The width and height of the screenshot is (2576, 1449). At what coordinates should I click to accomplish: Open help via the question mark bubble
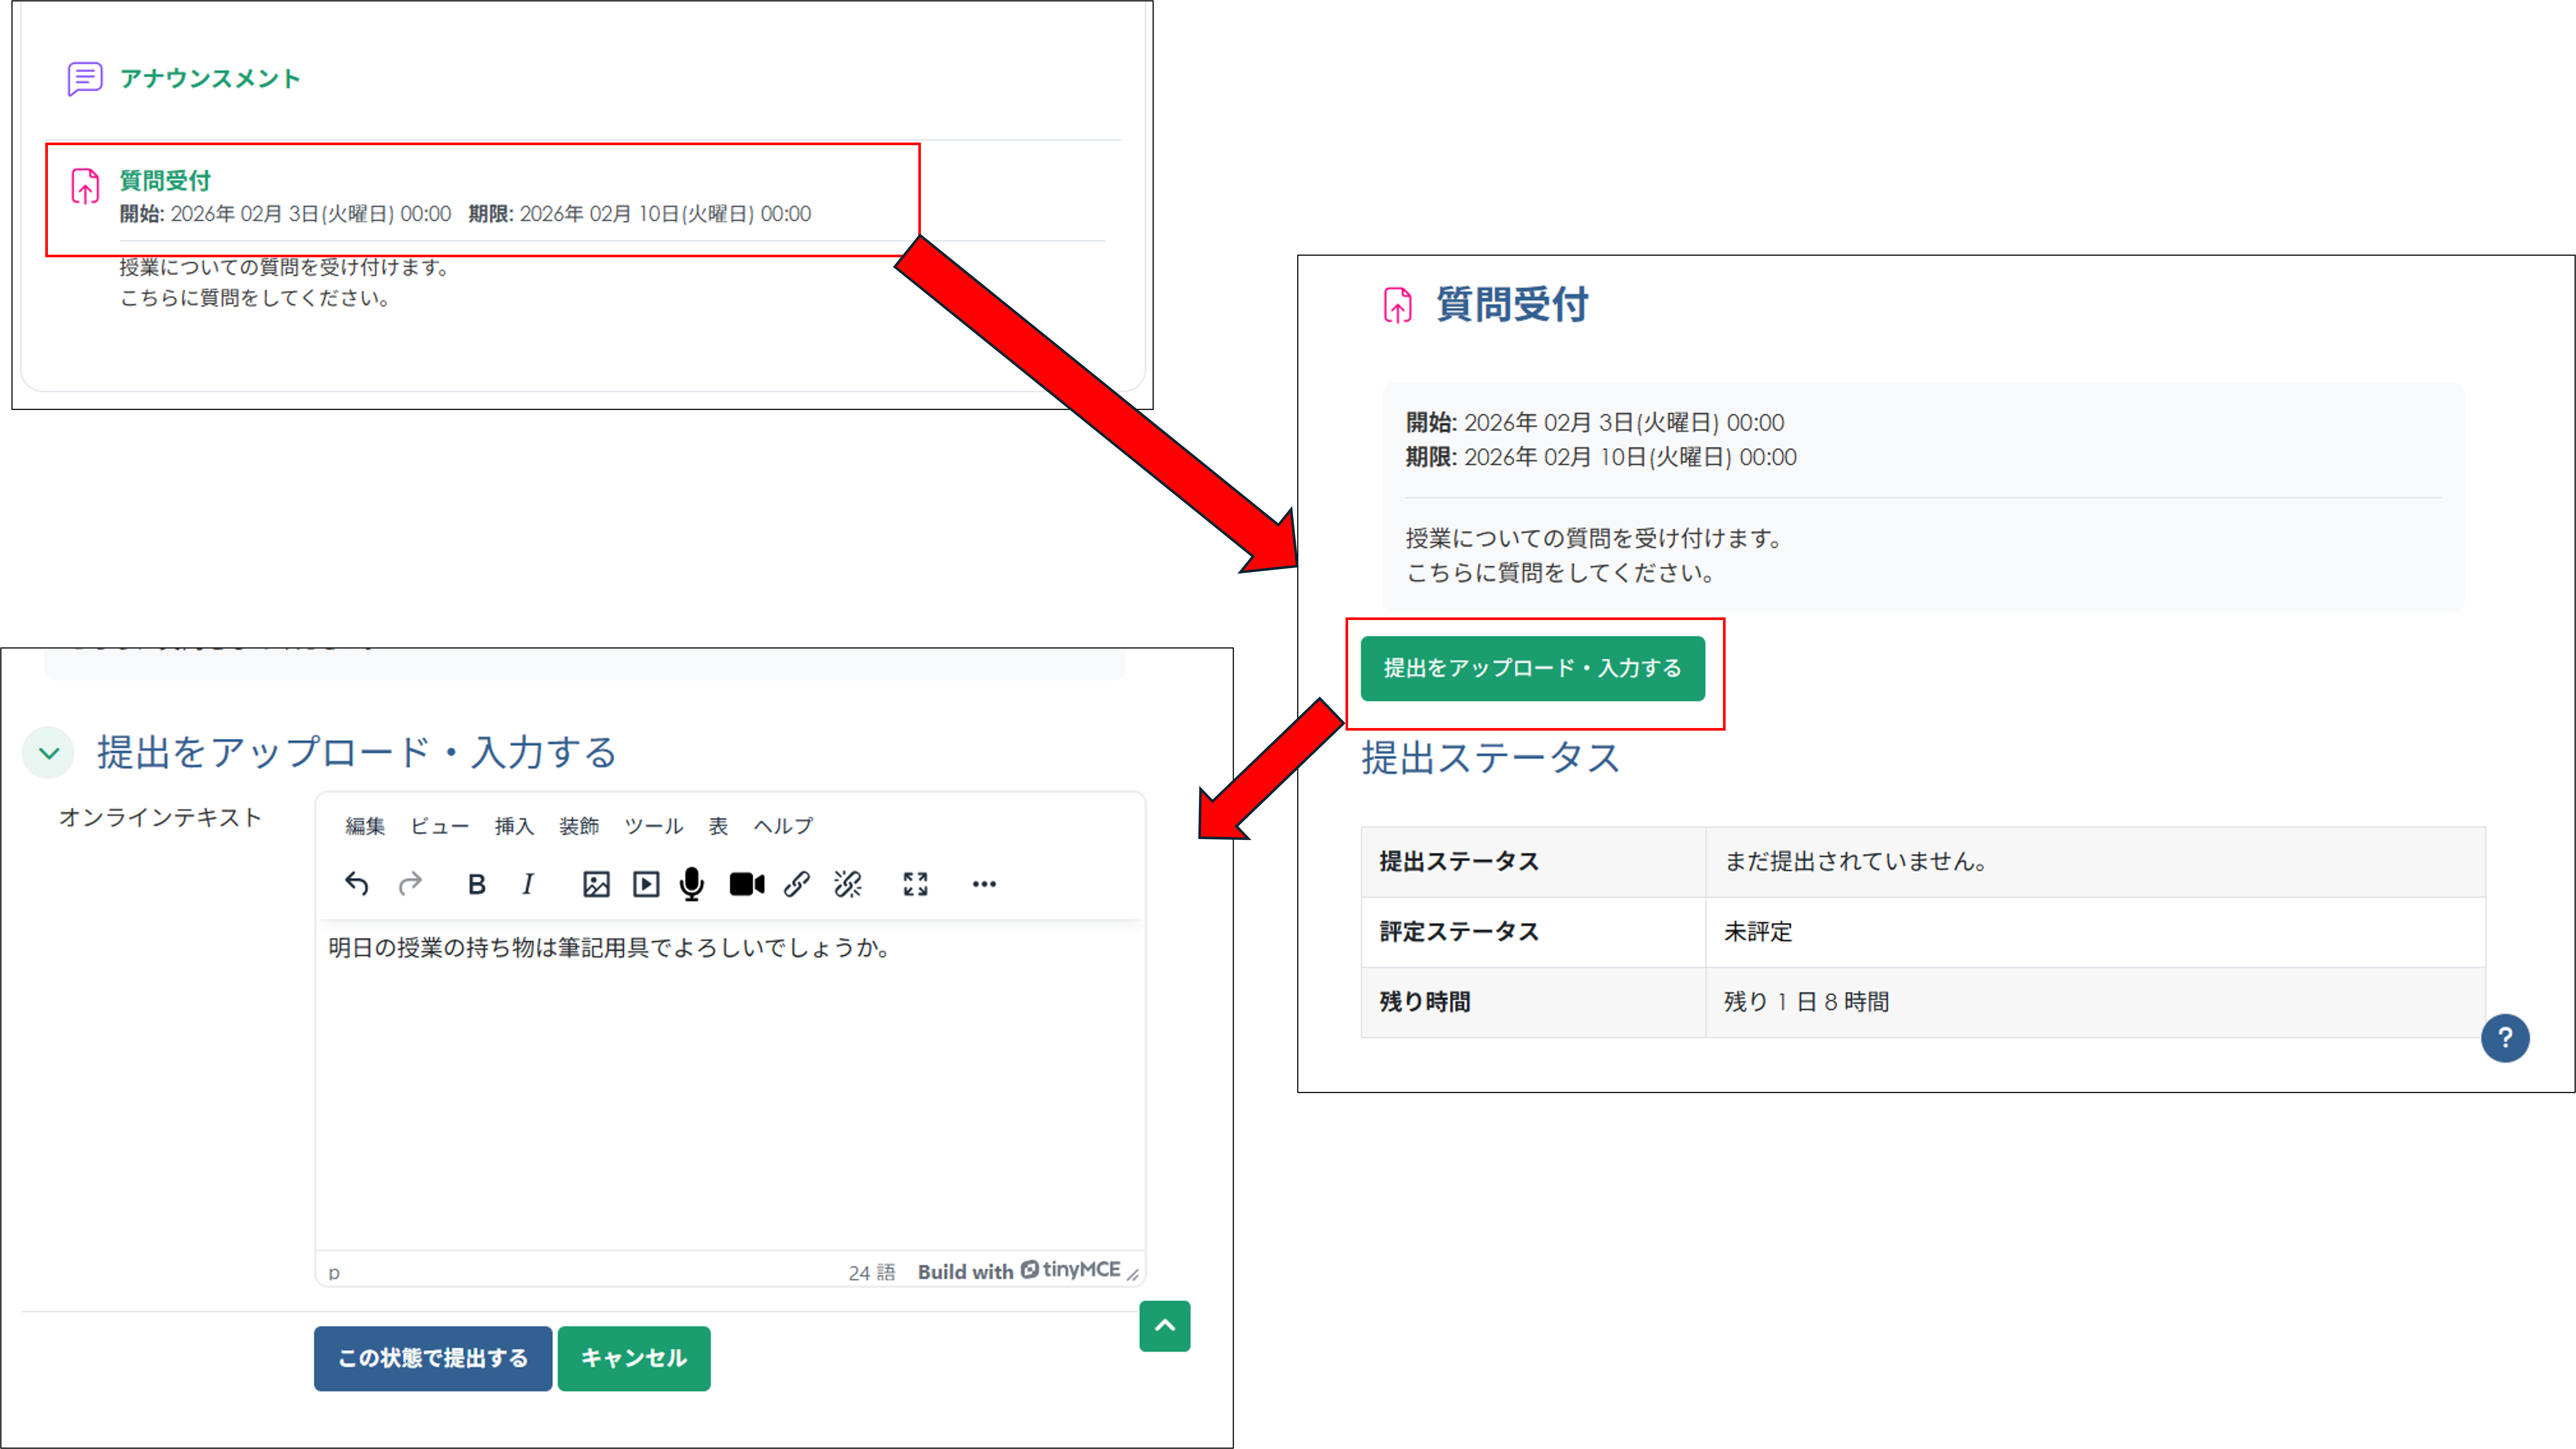coord(2506,1038)
